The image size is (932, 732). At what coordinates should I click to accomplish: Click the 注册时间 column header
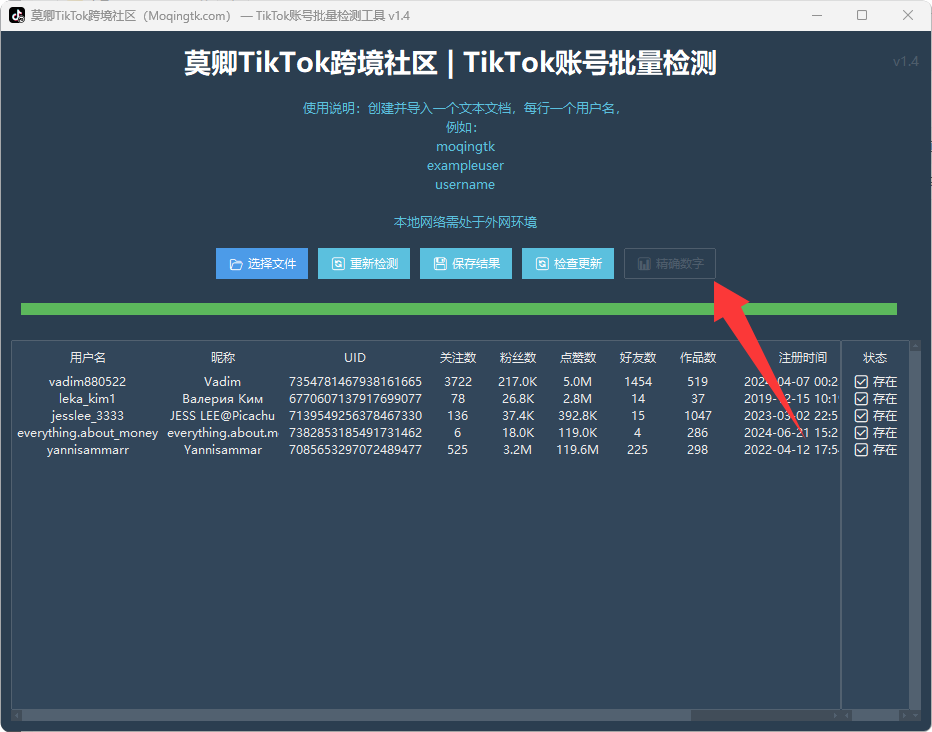802,357
